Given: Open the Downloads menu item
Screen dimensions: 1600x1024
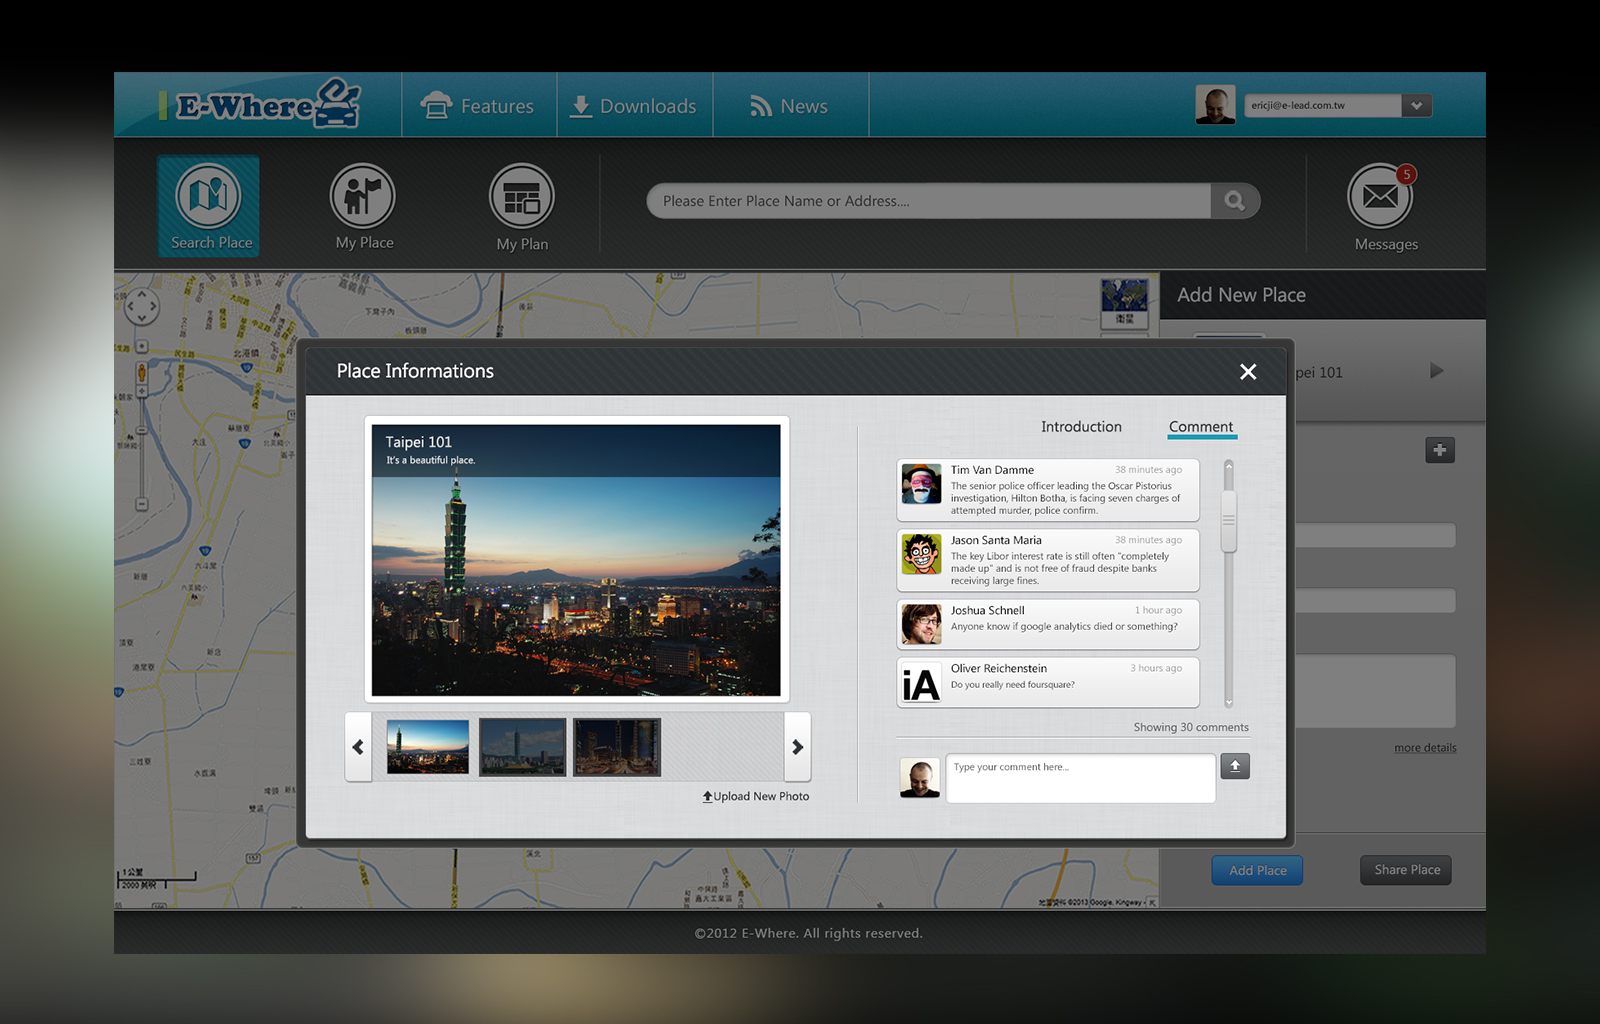Looking at the screenshot, I should coord(634,106).
